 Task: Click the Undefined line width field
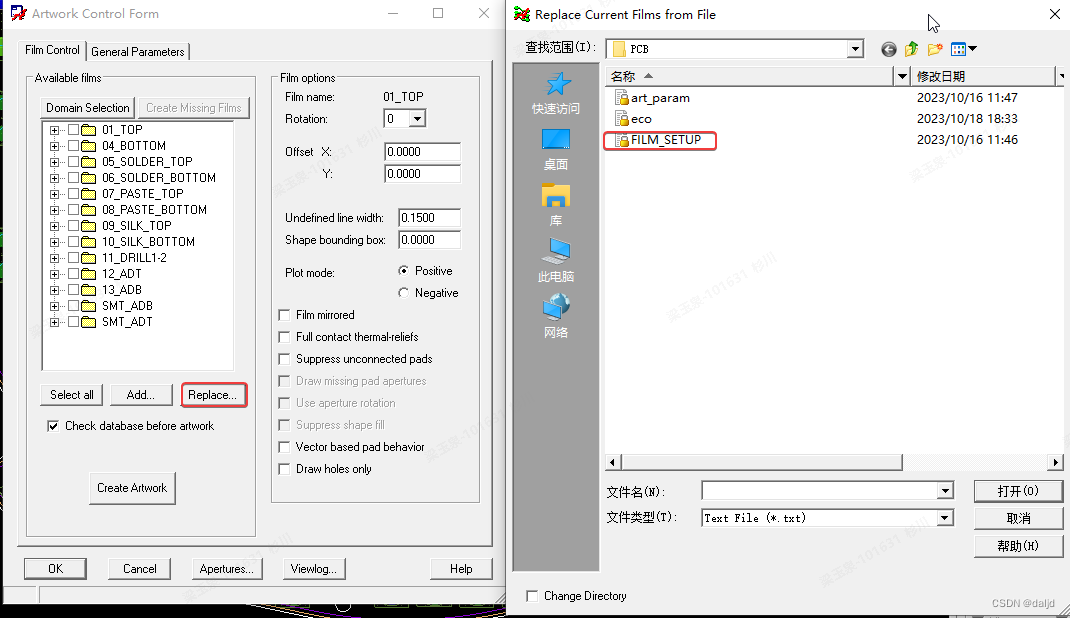coord(429,218)
